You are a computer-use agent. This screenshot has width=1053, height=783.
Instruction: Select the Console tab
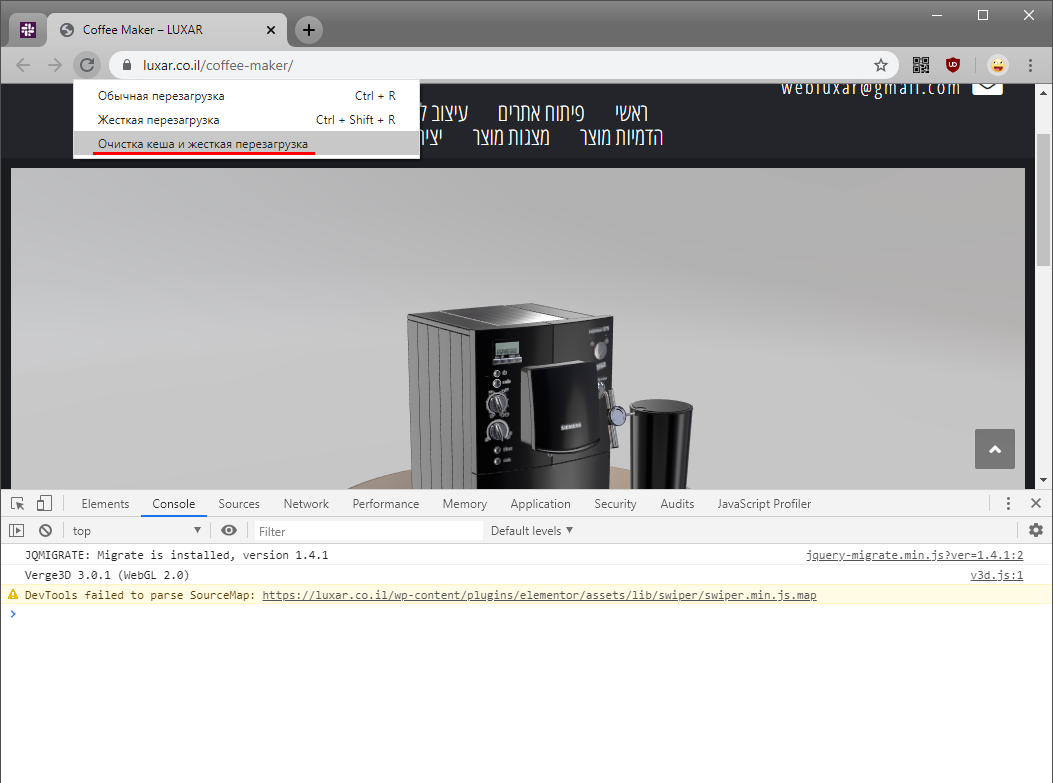(x=174, y=504)
